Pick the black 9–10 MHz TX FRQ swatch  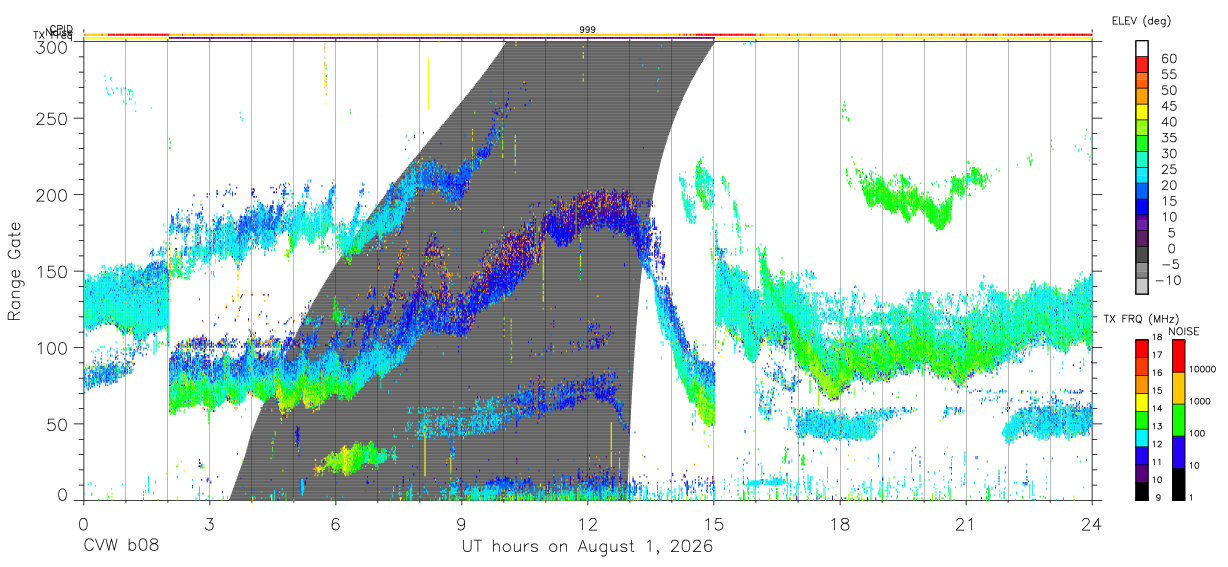point(1143,490)
